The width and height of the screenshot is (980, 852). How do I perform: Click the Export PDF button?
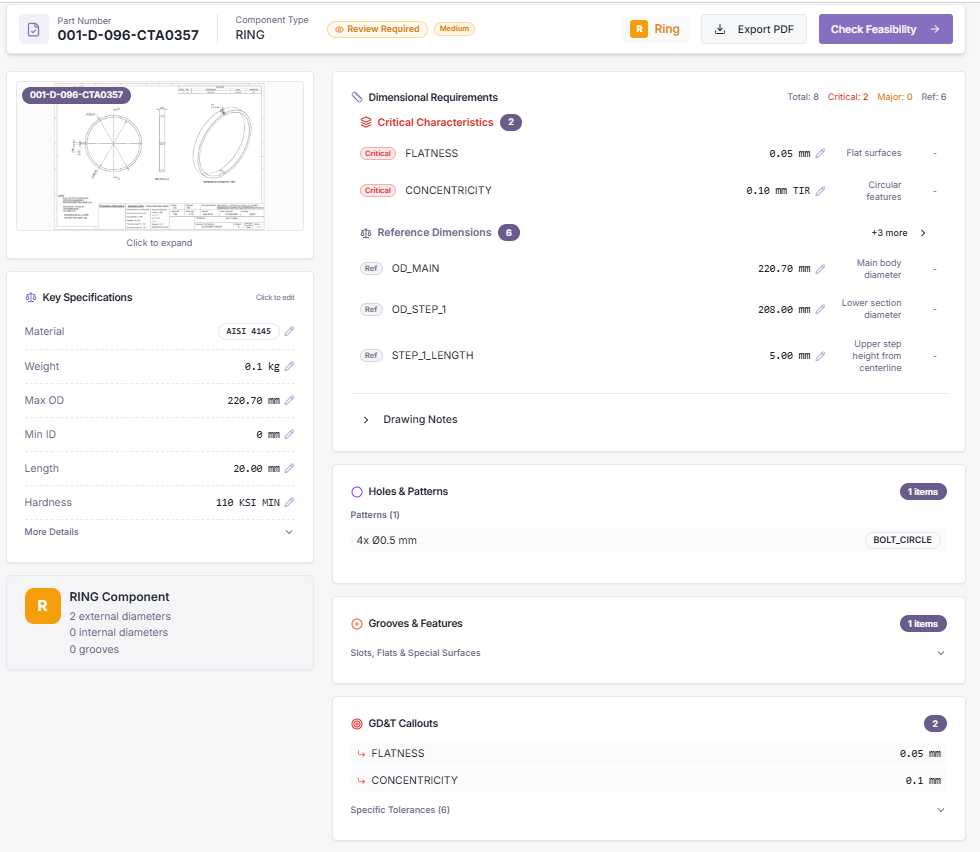pyautogui.click(x=754, y=29)
